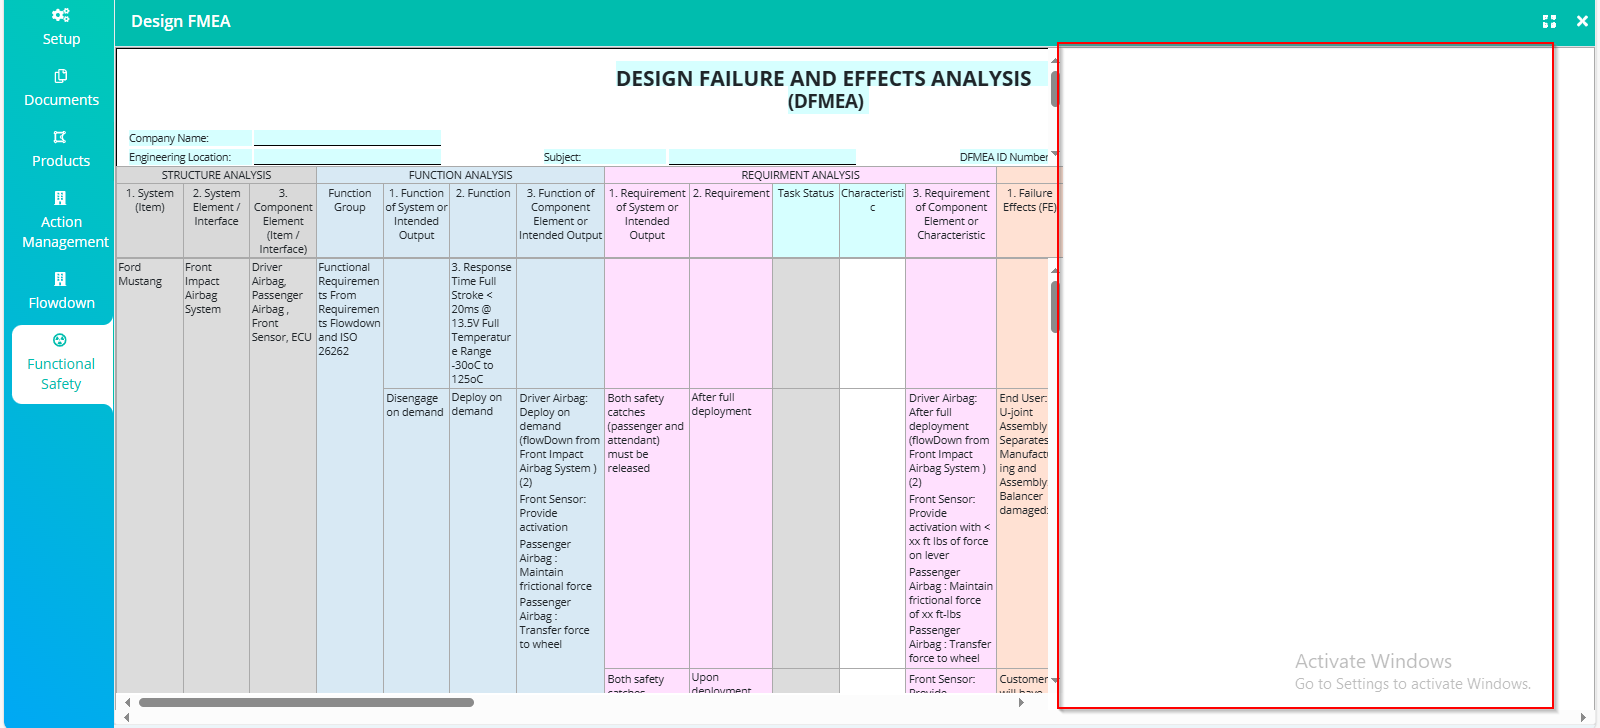Select 'Both safety catches must be released' cell
Screen dimensions: 1600x728
(x=647, y=528)
